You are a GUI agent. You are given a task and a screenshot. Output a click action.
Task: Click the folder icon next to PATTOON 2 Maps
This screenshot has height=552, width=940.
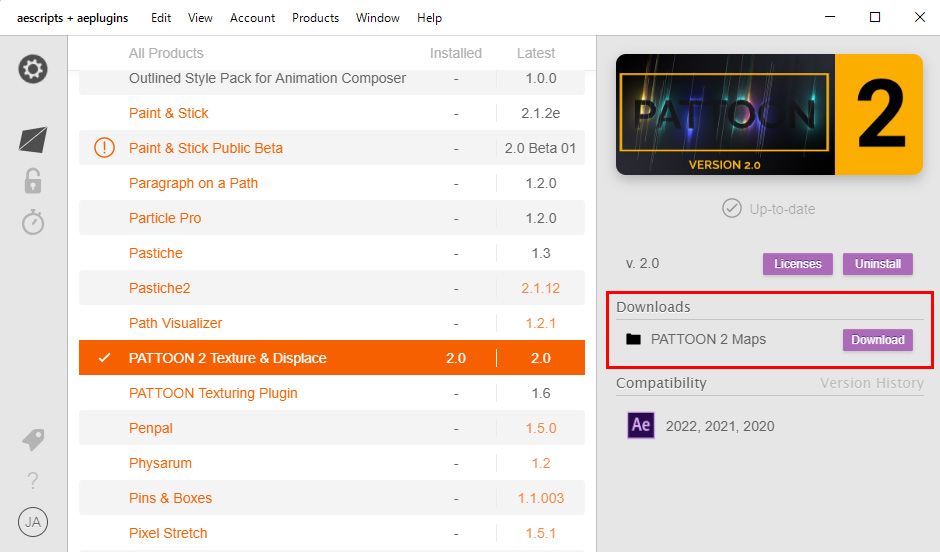[x=633, y=339]
